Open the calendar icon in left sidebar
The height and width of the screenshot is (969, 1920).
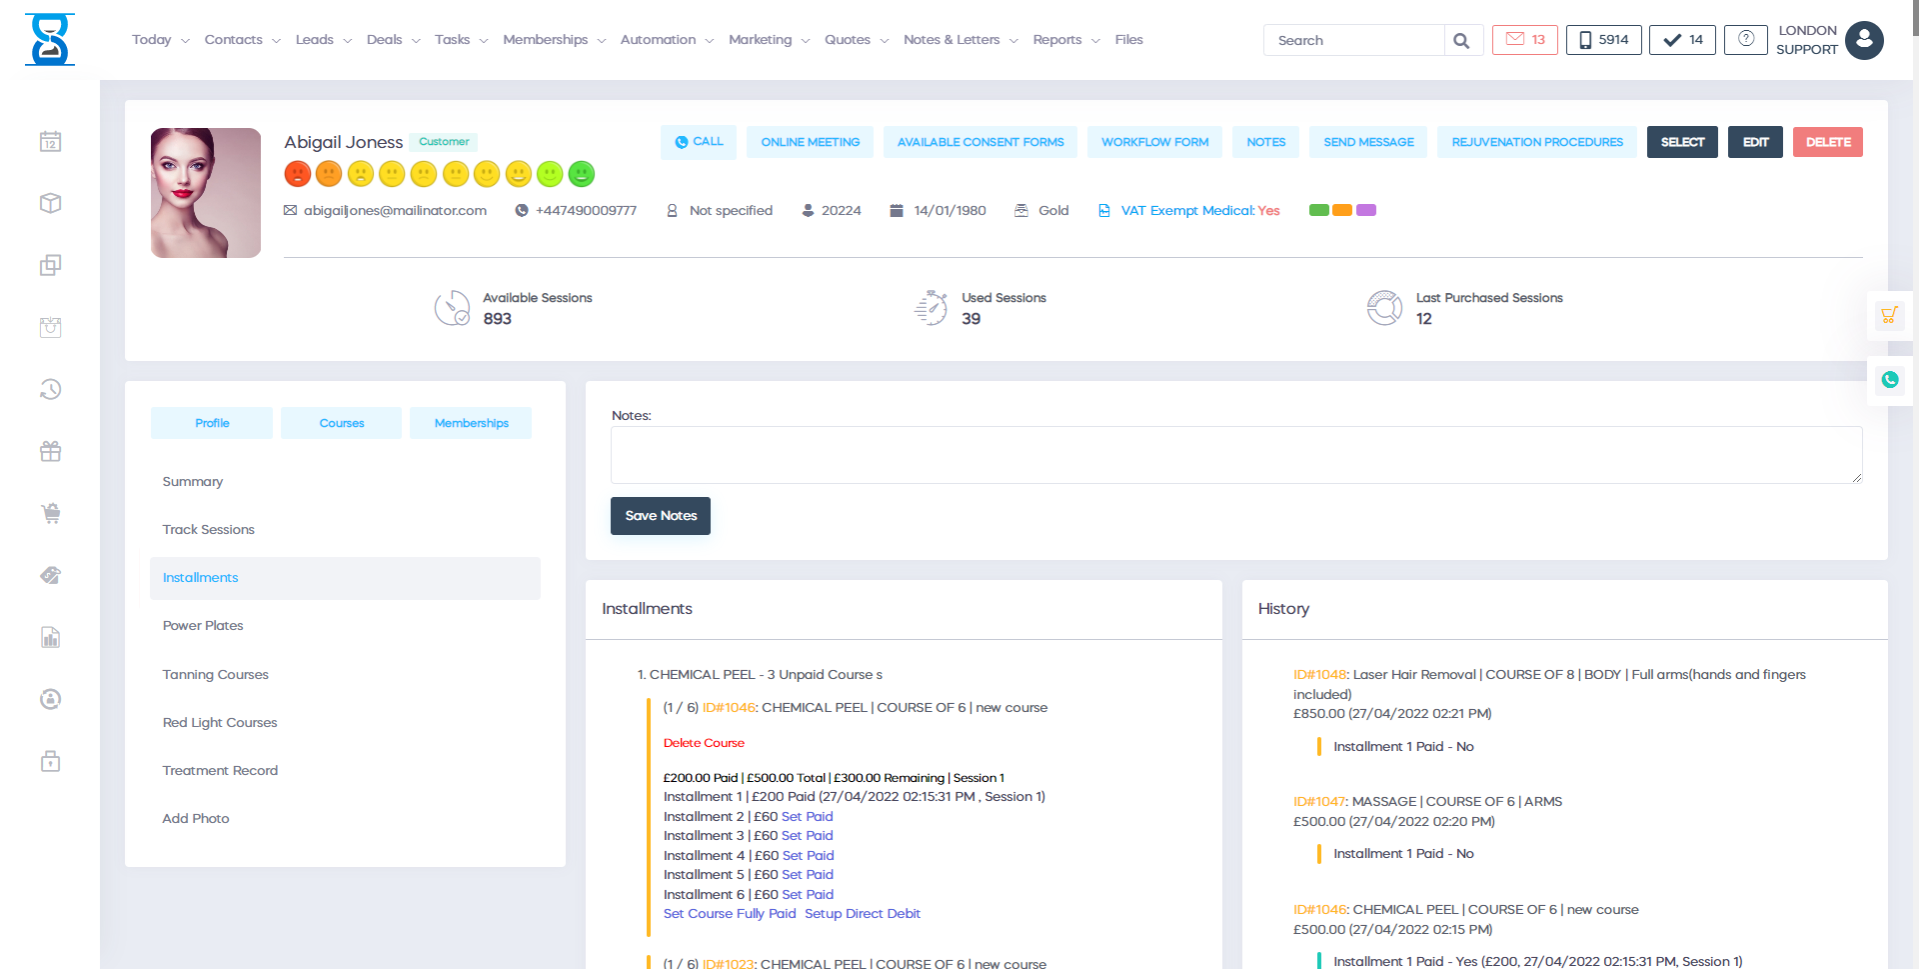51,142
